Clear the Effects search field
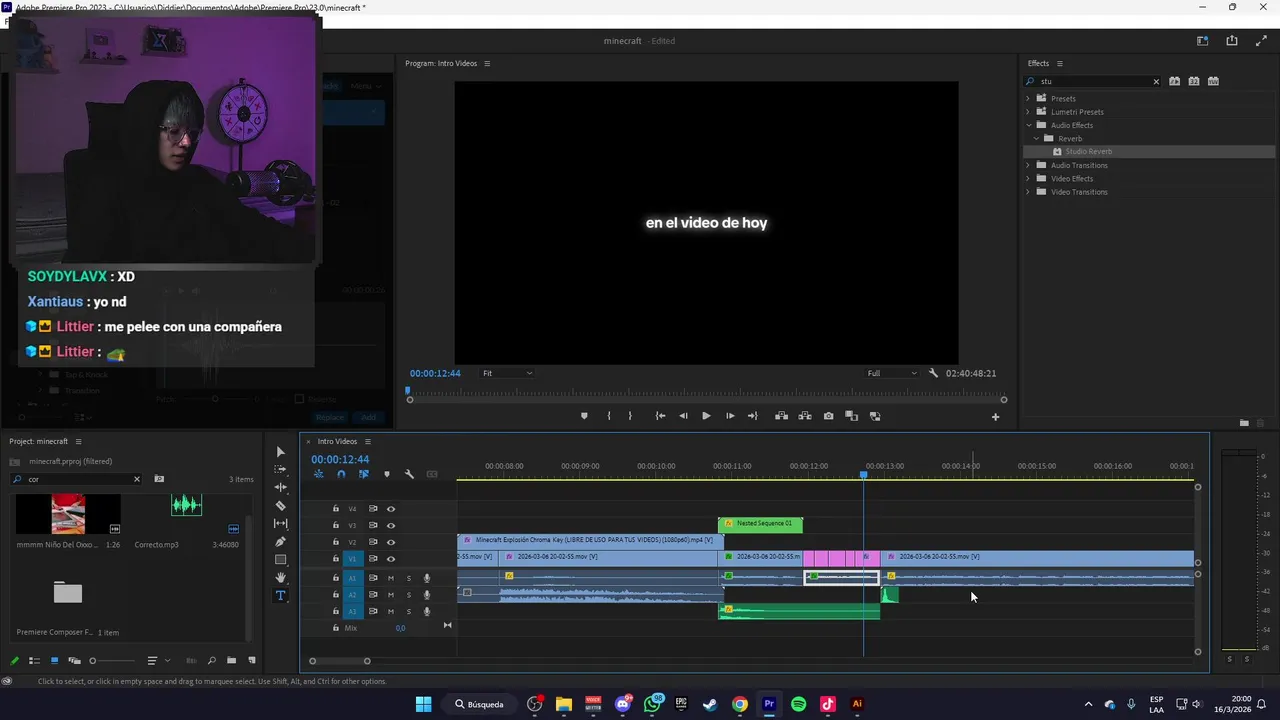 click(x=1156, y=82)
